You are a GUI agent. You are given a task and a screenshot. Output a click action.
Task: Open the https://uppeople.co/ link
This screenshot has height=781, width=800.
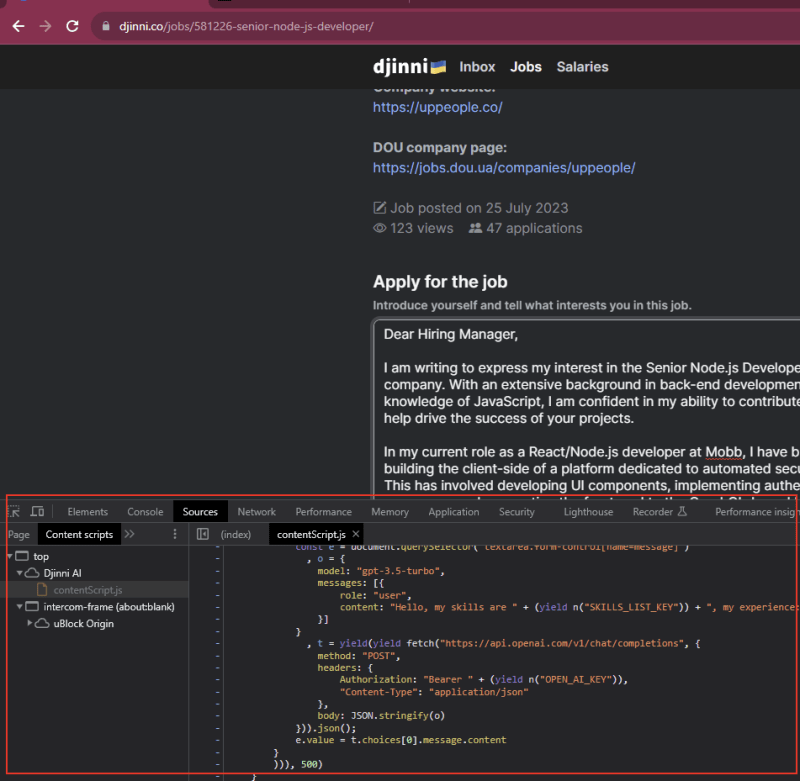point(437,107)
